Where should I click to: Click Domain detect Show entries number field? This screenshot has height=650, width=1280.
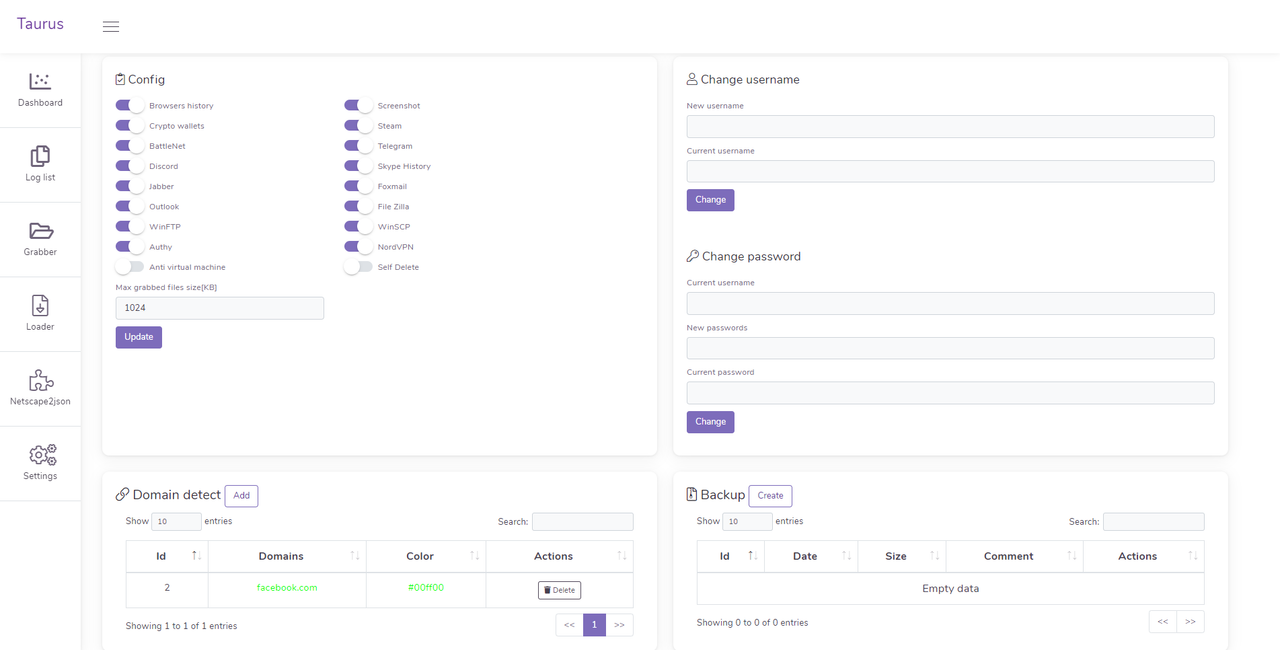pos(176,522)
